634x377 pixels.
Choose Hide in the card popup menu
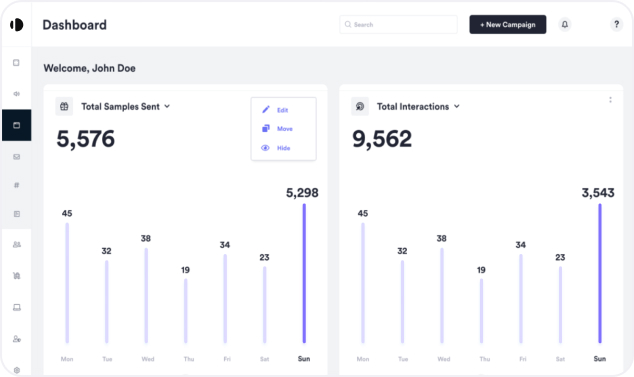click(x=276, y=148)
